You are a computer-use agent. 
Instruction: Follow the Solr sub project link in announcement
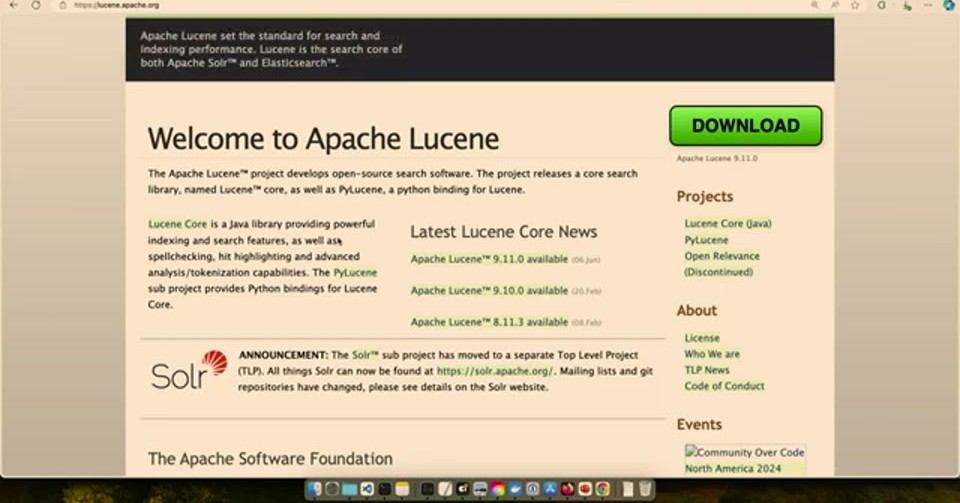pyautogui.click(x=365, y=355)
